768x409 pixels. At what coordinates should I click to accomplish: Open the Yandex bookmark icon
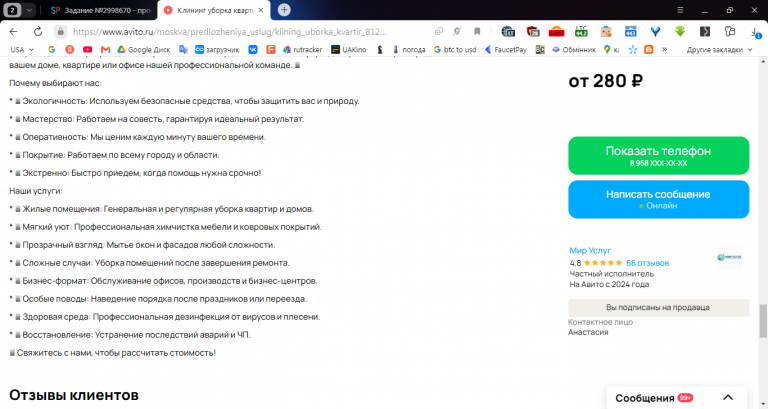click(x=70, y=49)
